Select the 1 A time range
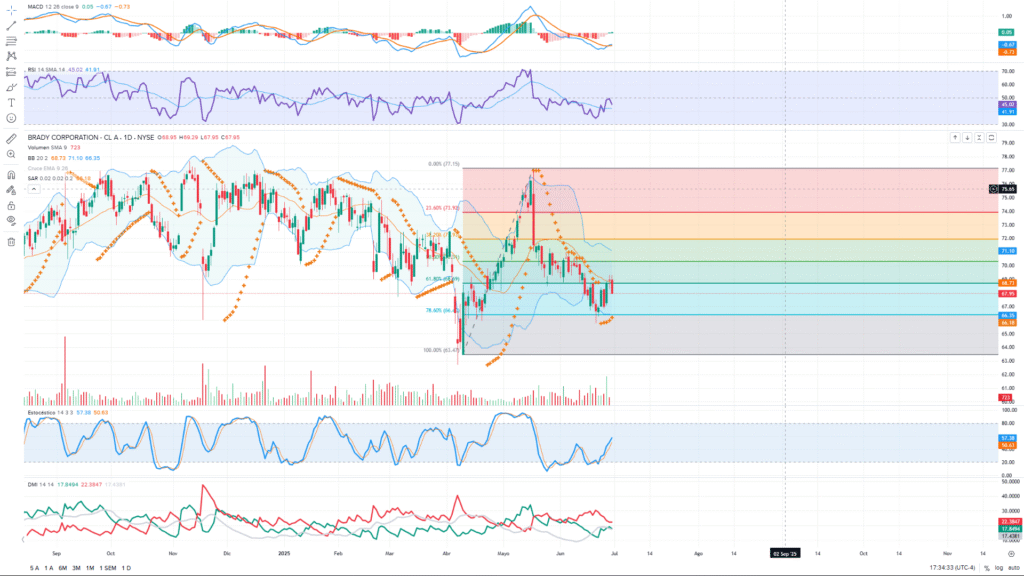The height and width of the screenshot is (576, 1024). [49, 567]
